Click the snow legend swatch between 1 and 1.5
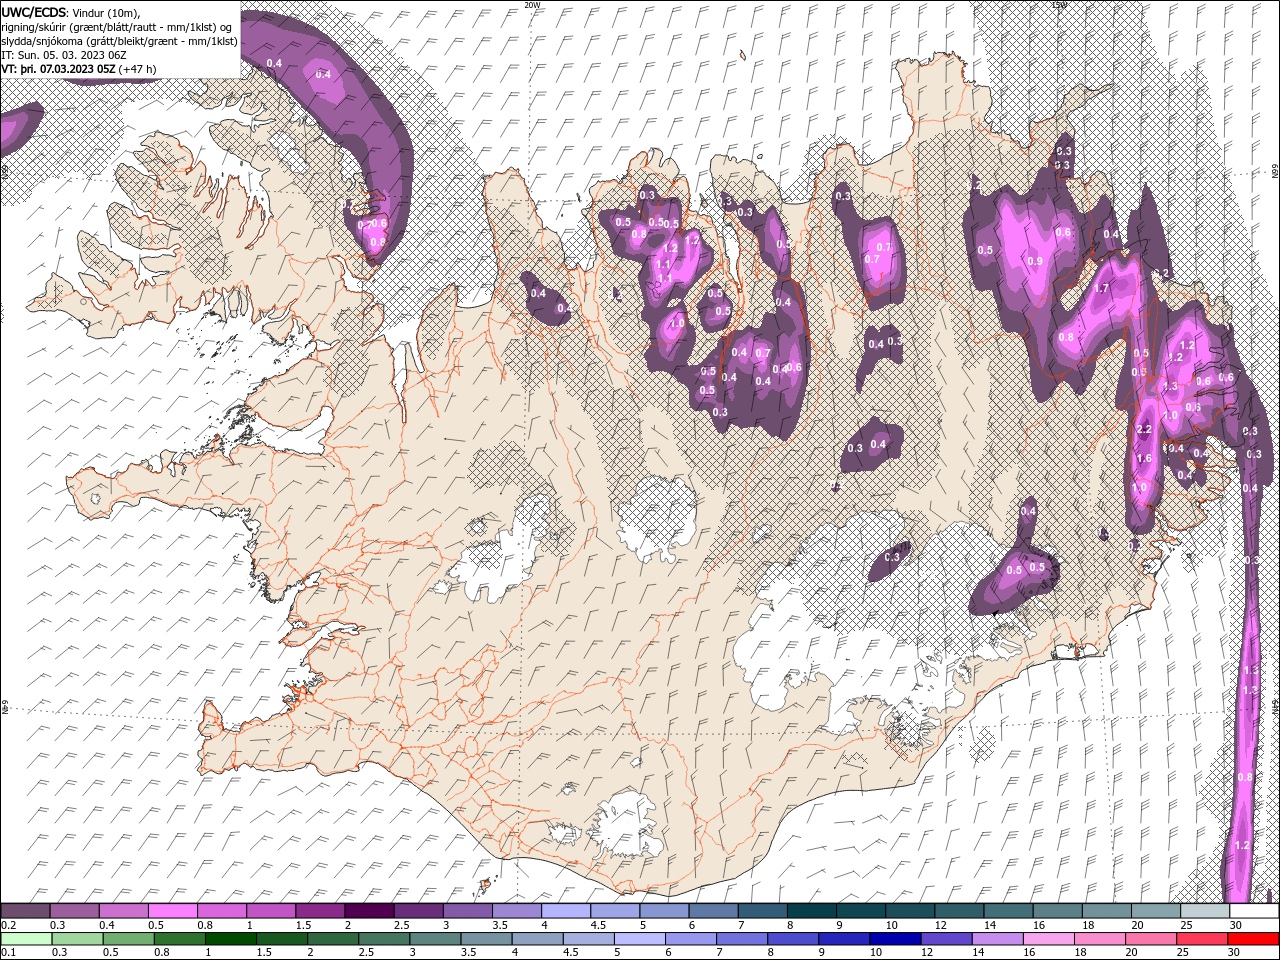Screen dimensions: 1280x960 point(270,911)
